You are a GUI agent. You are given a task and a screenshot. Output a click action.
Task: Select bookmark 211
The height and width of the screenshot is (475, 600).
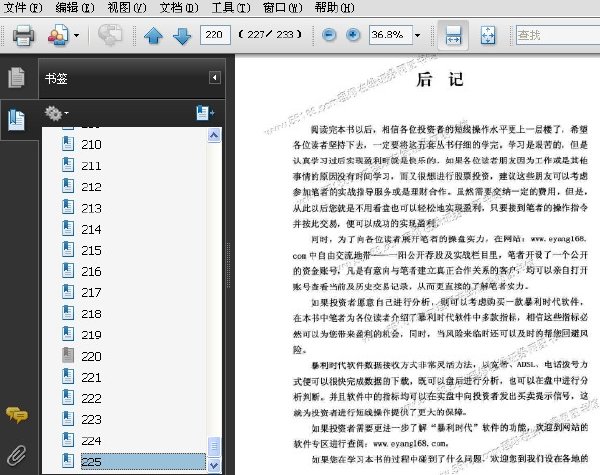pyautogui.click(x=91, y=166)
